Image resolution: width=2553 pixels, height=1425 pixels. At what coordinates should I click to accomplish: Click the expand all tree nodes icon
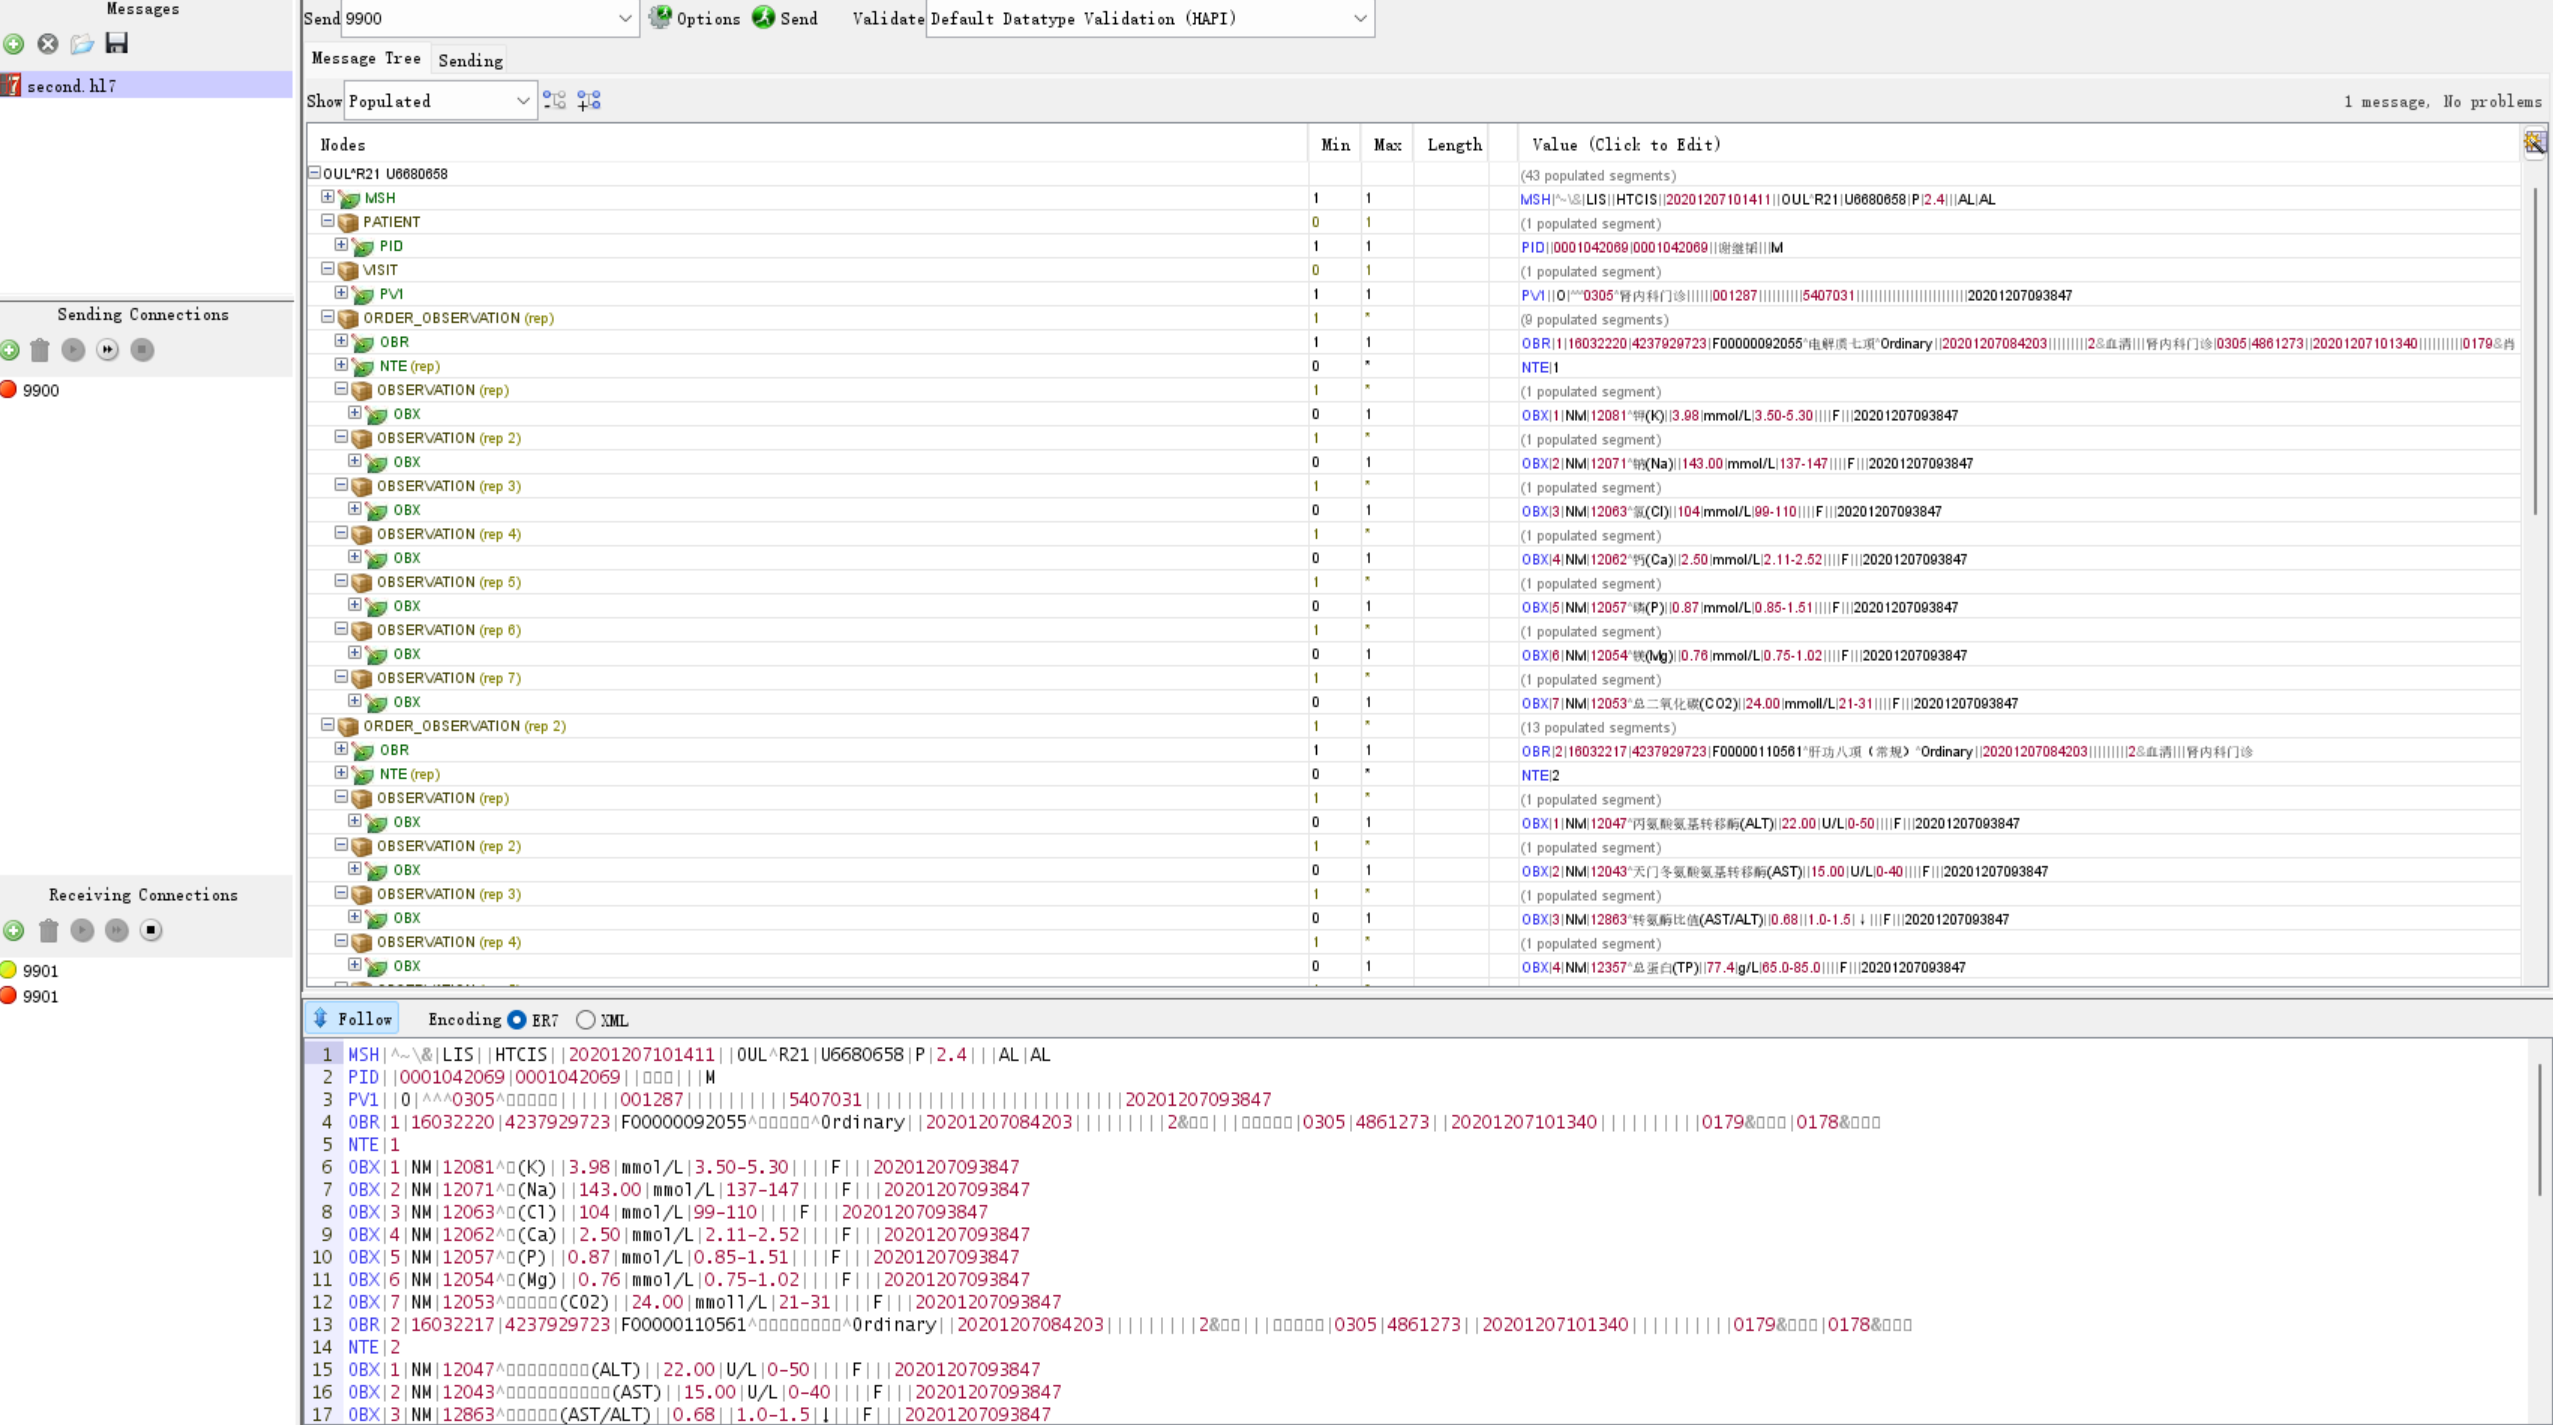589,100
